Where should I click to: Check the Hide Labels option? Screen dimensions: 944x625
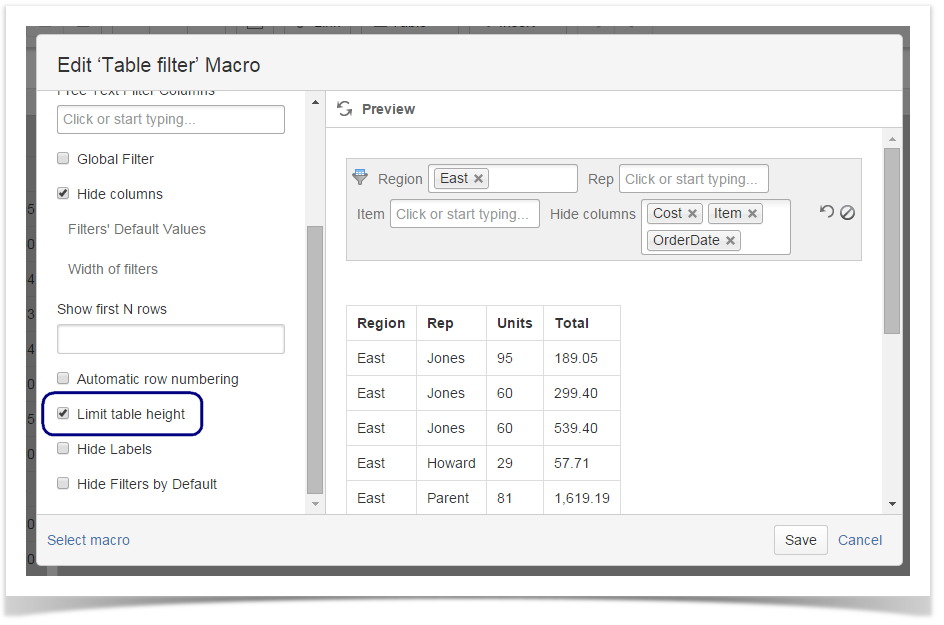coord(63,449)
